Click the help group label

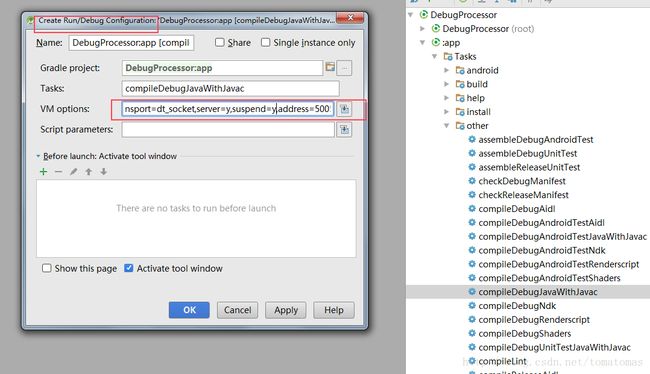click(x=475, y=98)
